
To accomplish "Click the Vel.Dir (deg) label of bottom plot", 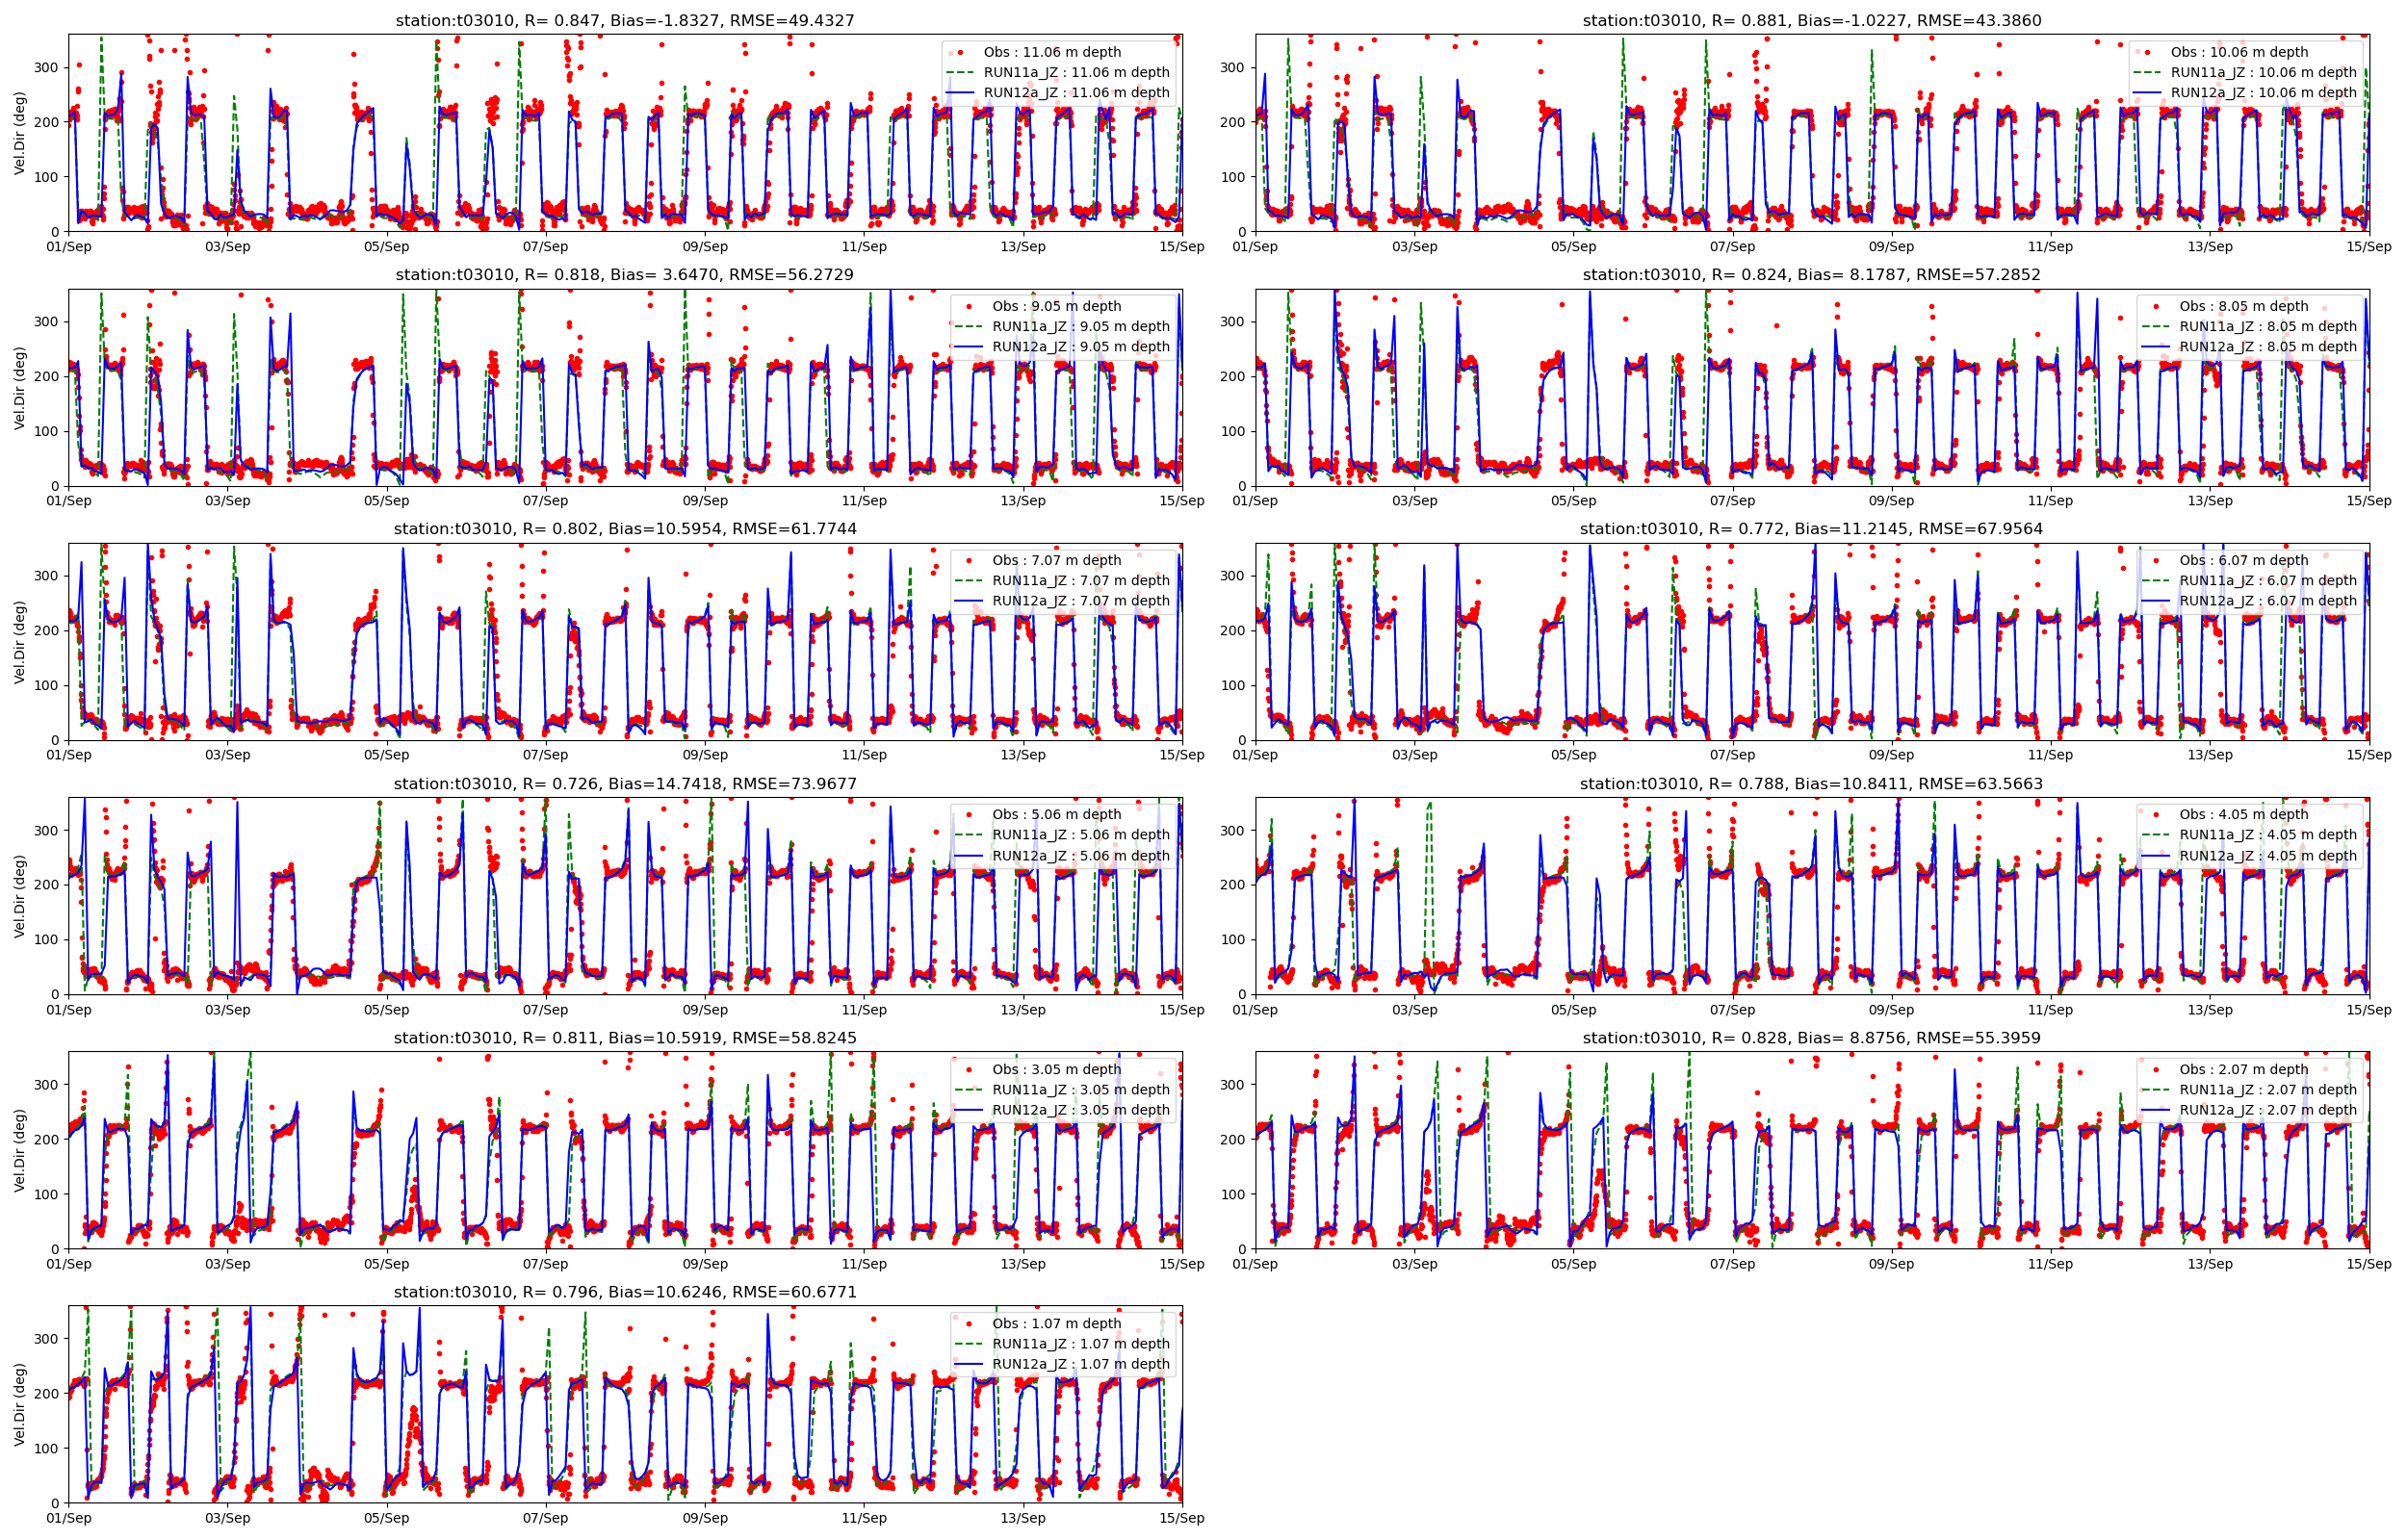I will tap(20, 1404).
